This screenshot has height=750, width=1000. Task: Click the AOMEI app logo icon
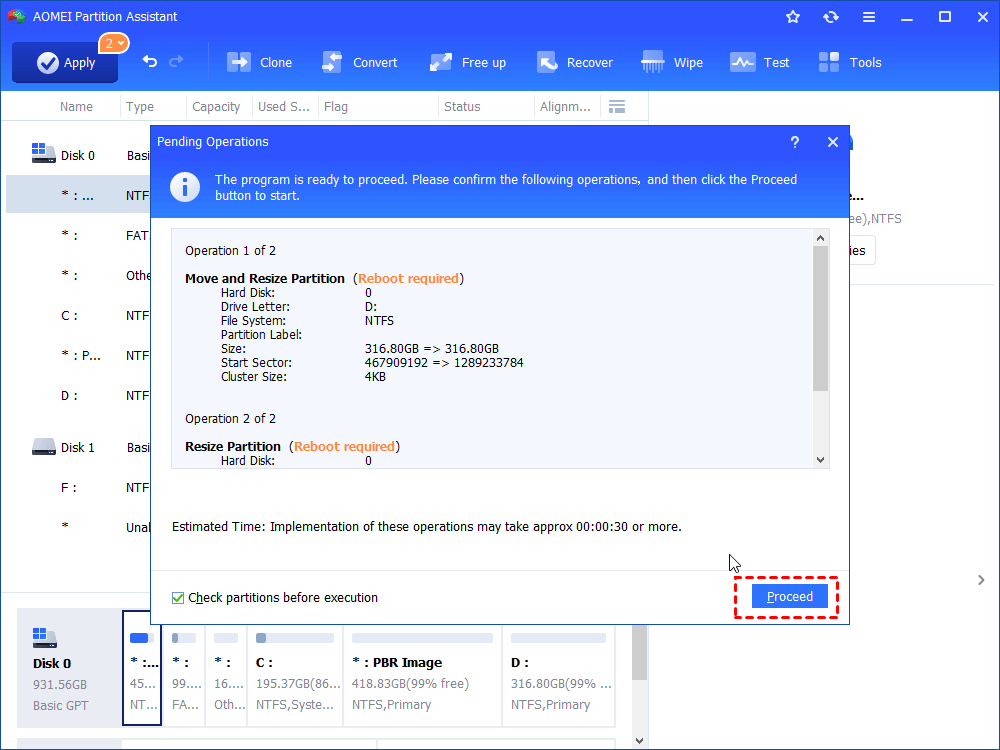tap(17, 17)
